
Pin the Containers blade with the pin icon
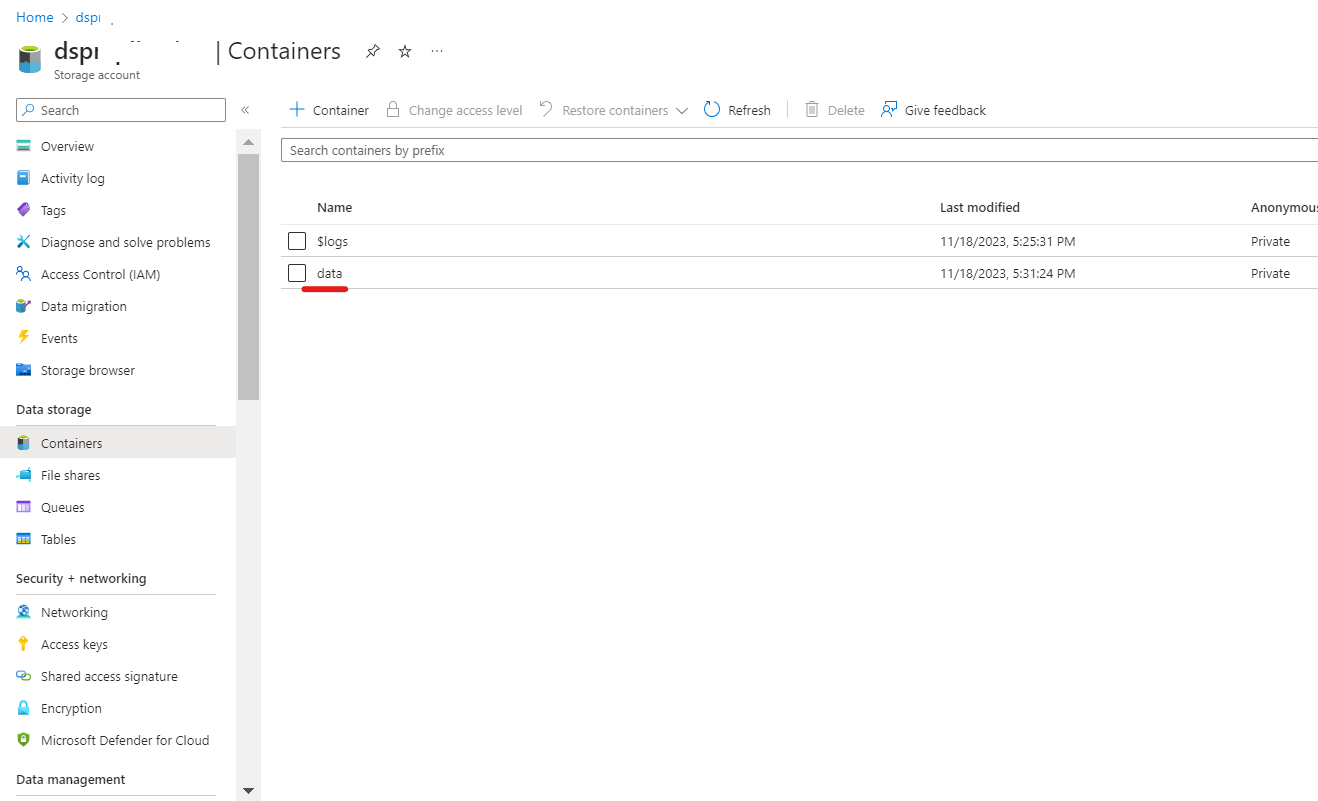click(373, 51)
